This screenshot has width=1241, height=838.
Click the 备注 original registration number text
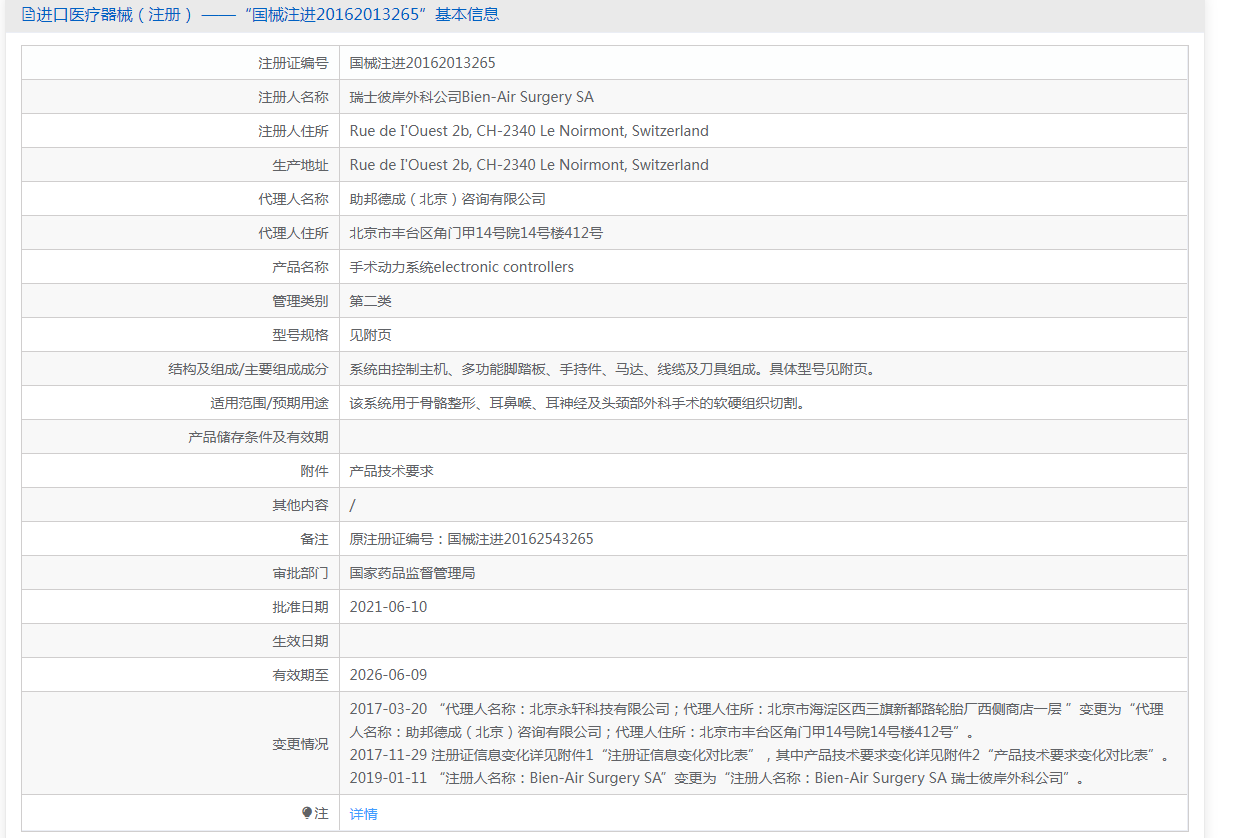[x=471, y=539]
